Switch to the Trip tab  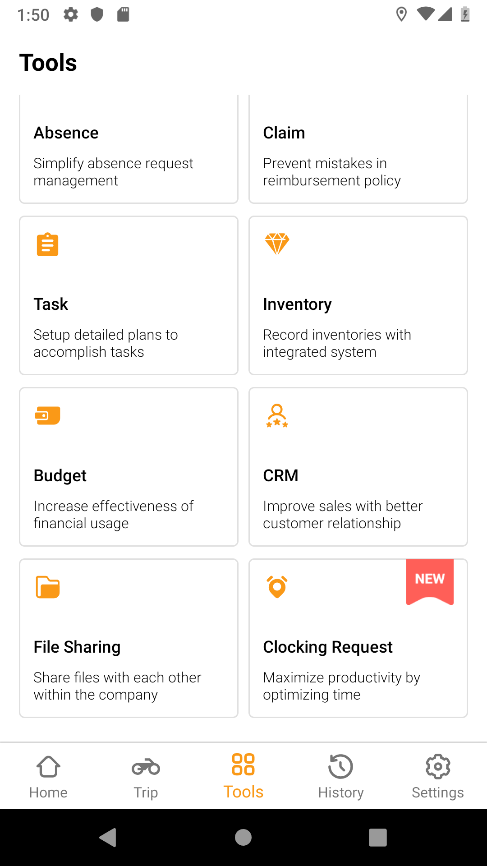tap(146, 777)
